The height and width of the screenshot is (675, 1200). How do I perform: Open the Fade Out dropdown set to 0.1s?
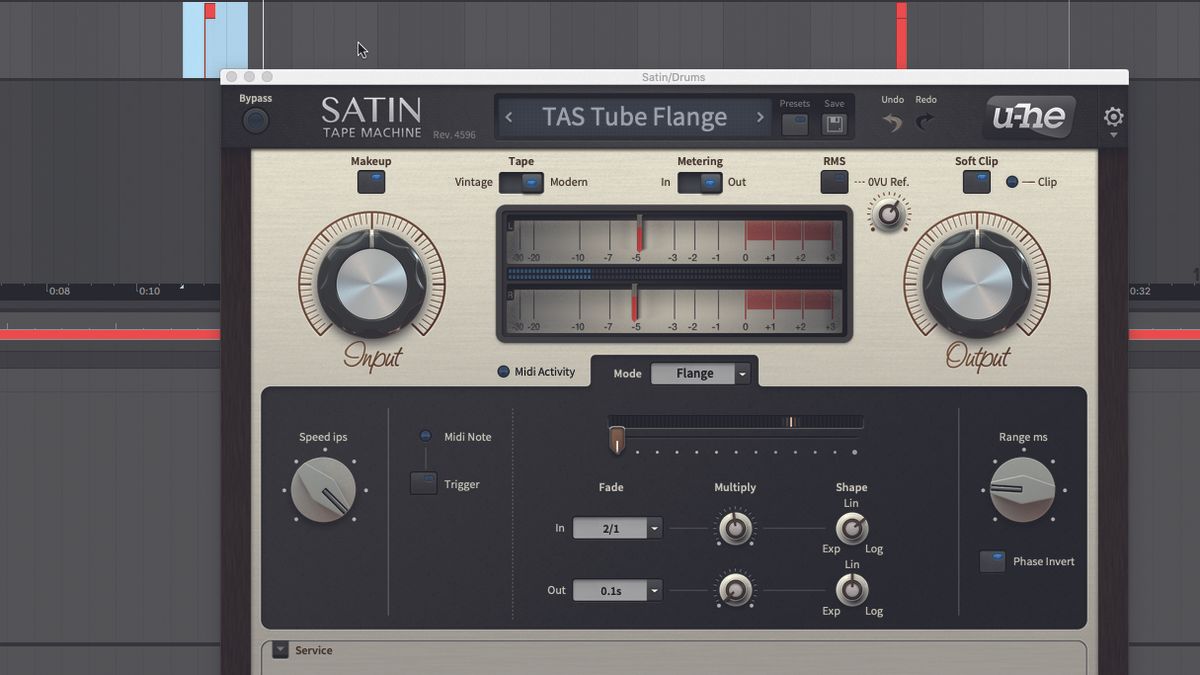pyautogui.click(x=617, y=590)
